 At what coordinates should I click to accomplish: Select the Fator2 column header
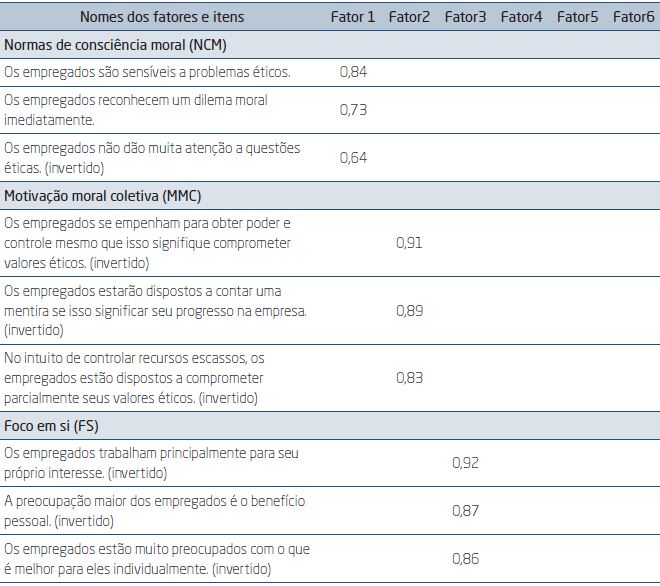[x=410, y=17]
